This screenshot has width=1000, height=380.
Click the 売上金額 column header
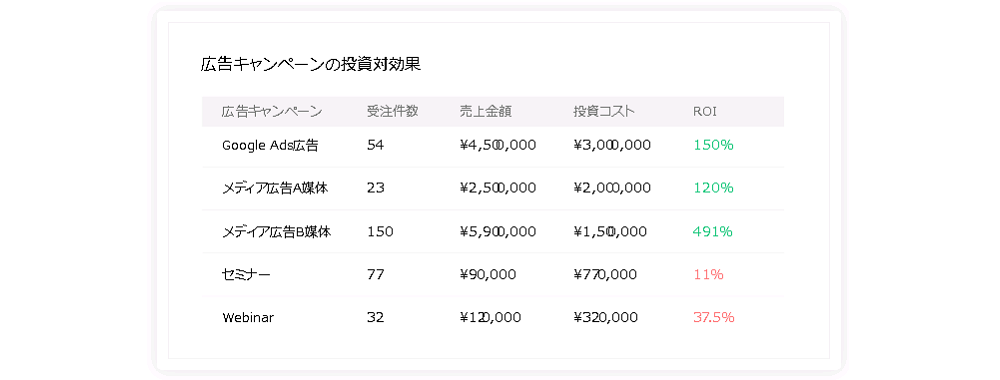point(485,112)
